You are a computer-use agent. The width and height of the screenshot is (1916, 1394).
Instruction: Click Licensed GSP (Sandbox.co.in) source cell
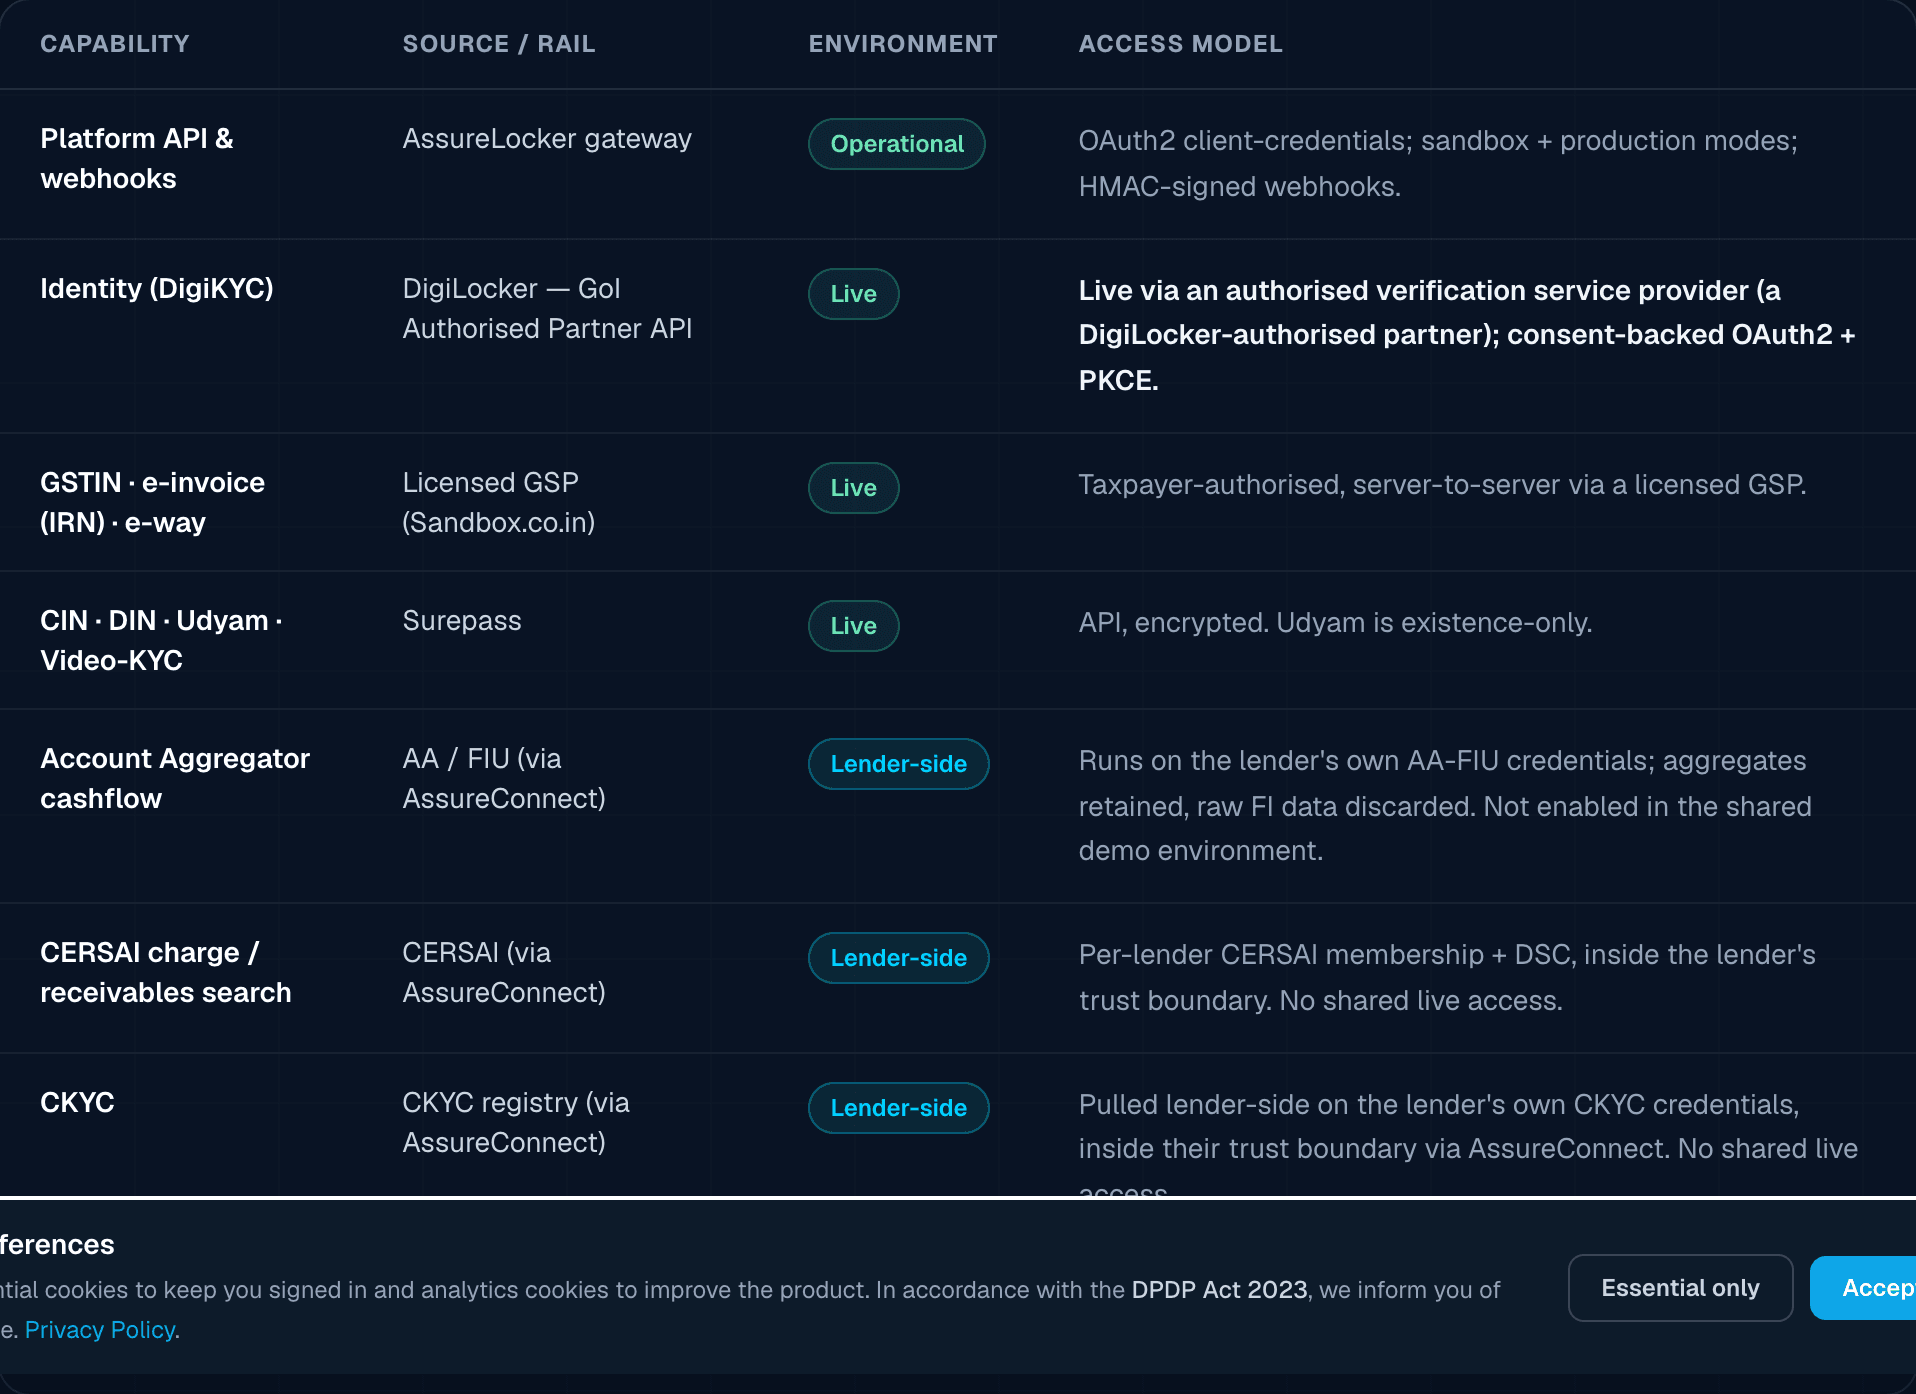tap(499, 502)
